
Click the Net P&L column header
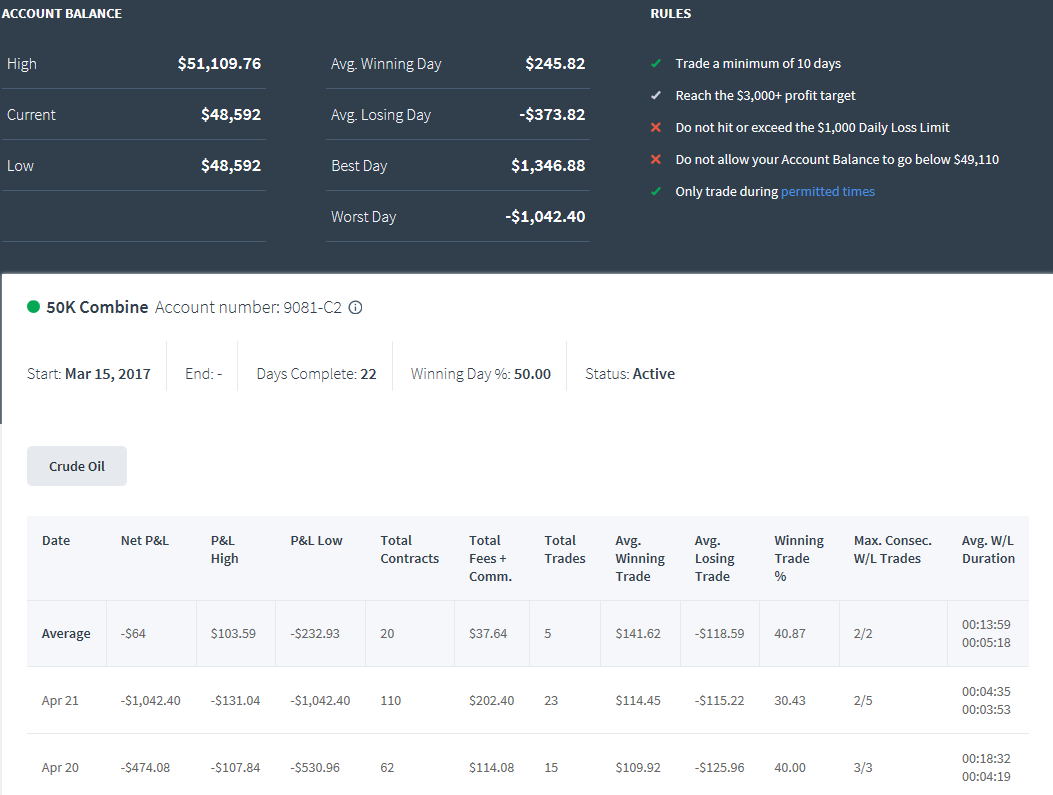[x=144, y=541]
